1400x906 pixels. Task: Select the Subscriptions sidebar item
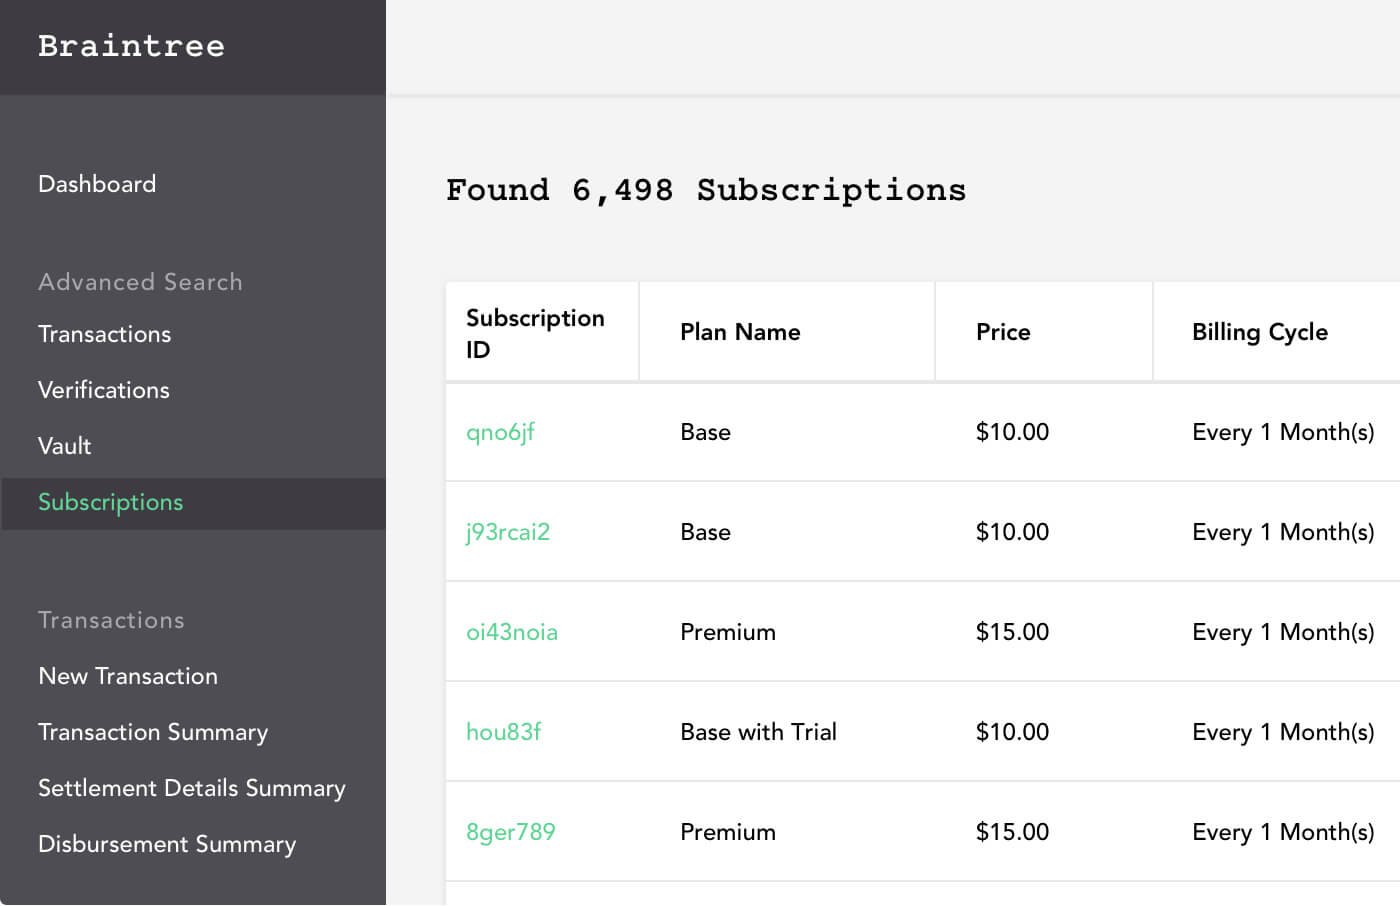[x=110, y=502]
